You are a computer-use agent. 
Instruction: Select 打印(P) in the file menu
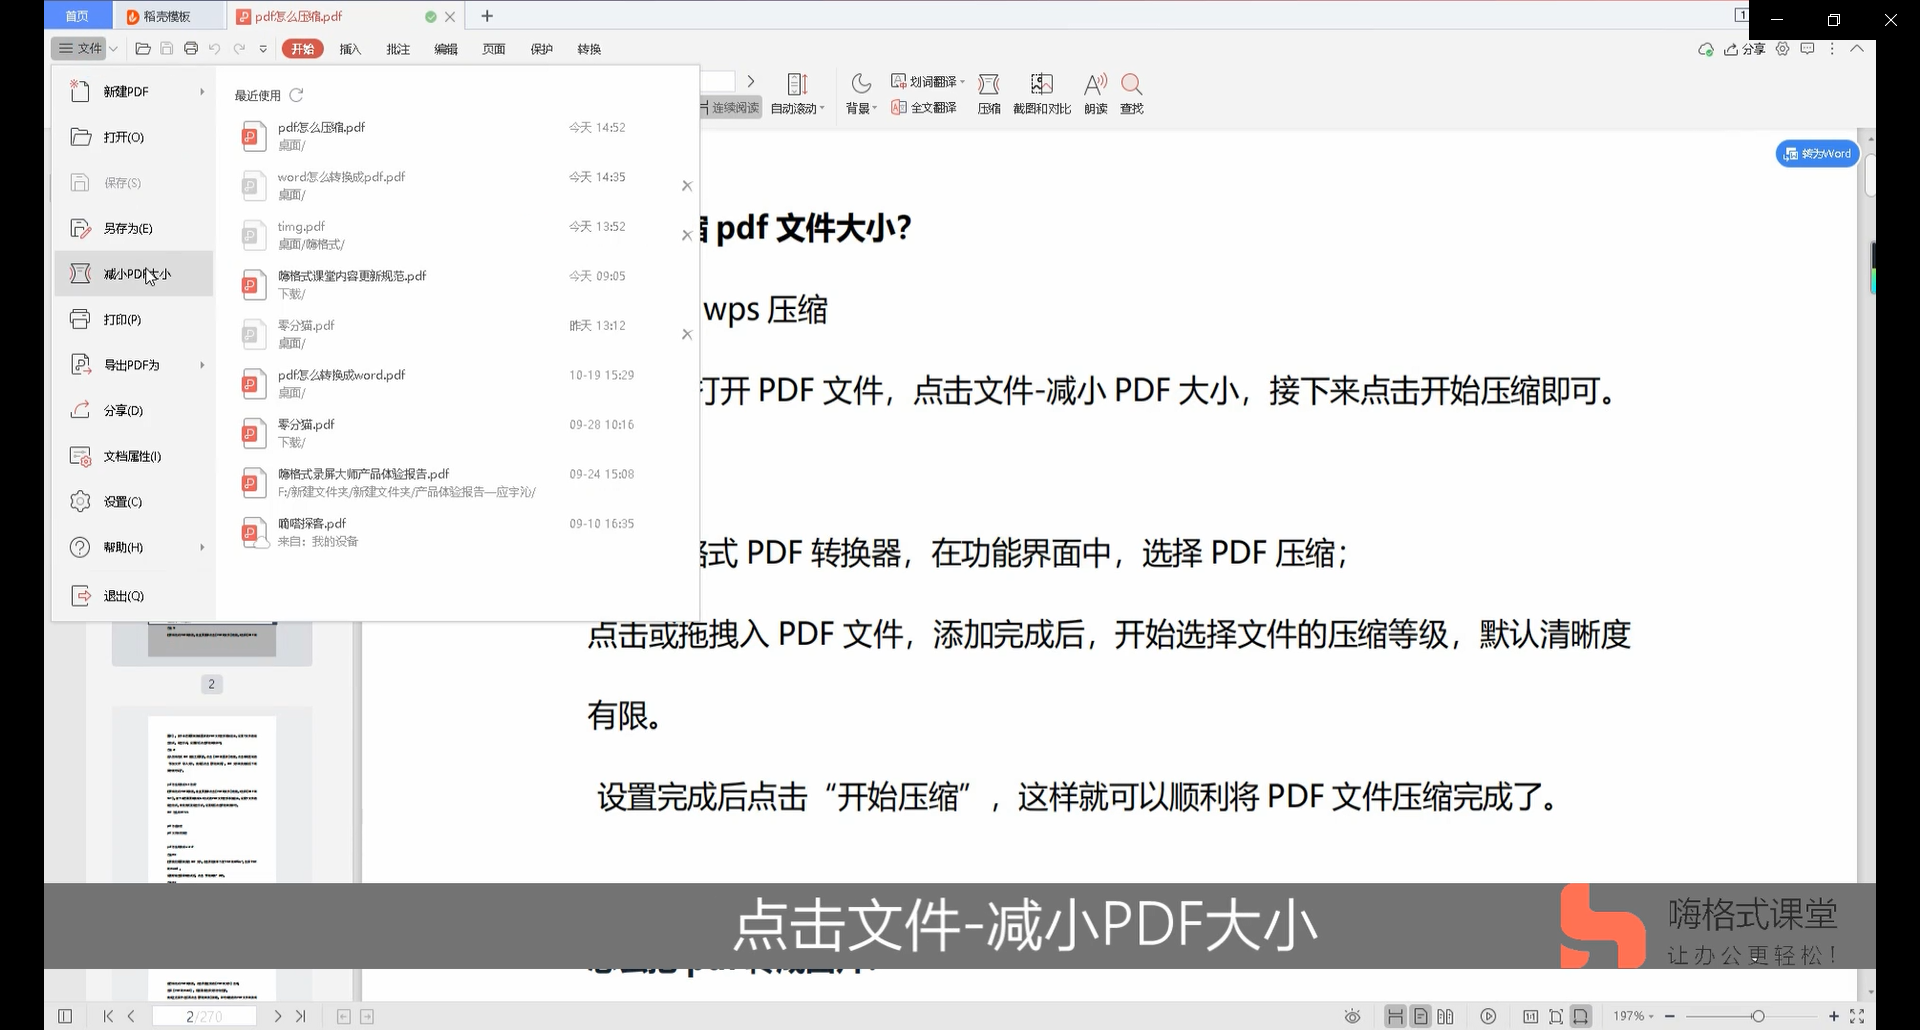click(x=134, y=319)
